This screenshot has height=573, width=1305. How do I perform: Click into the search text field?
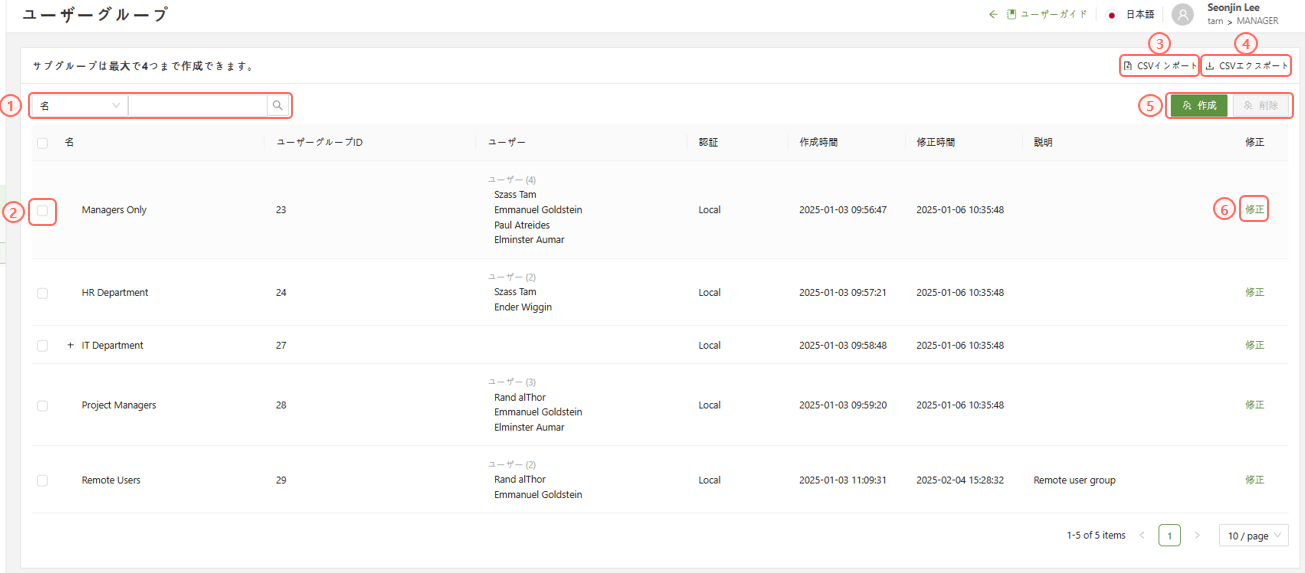198,105
